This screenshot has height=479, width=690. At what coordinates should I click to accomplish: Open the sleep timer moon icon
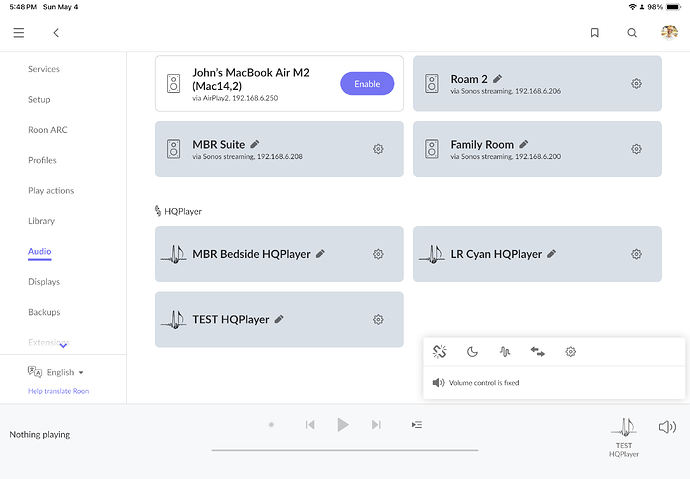(x=472, y=351)
